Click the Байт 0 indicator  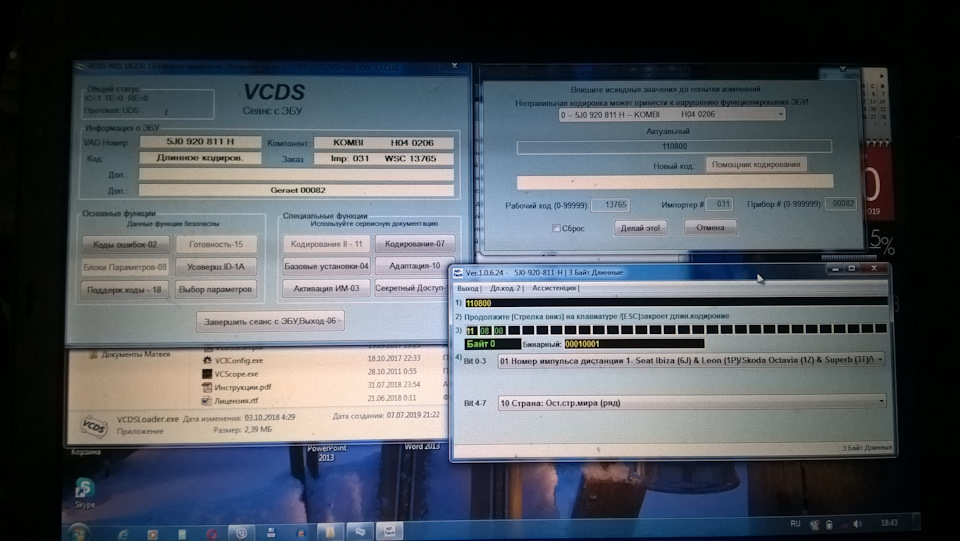492,344
